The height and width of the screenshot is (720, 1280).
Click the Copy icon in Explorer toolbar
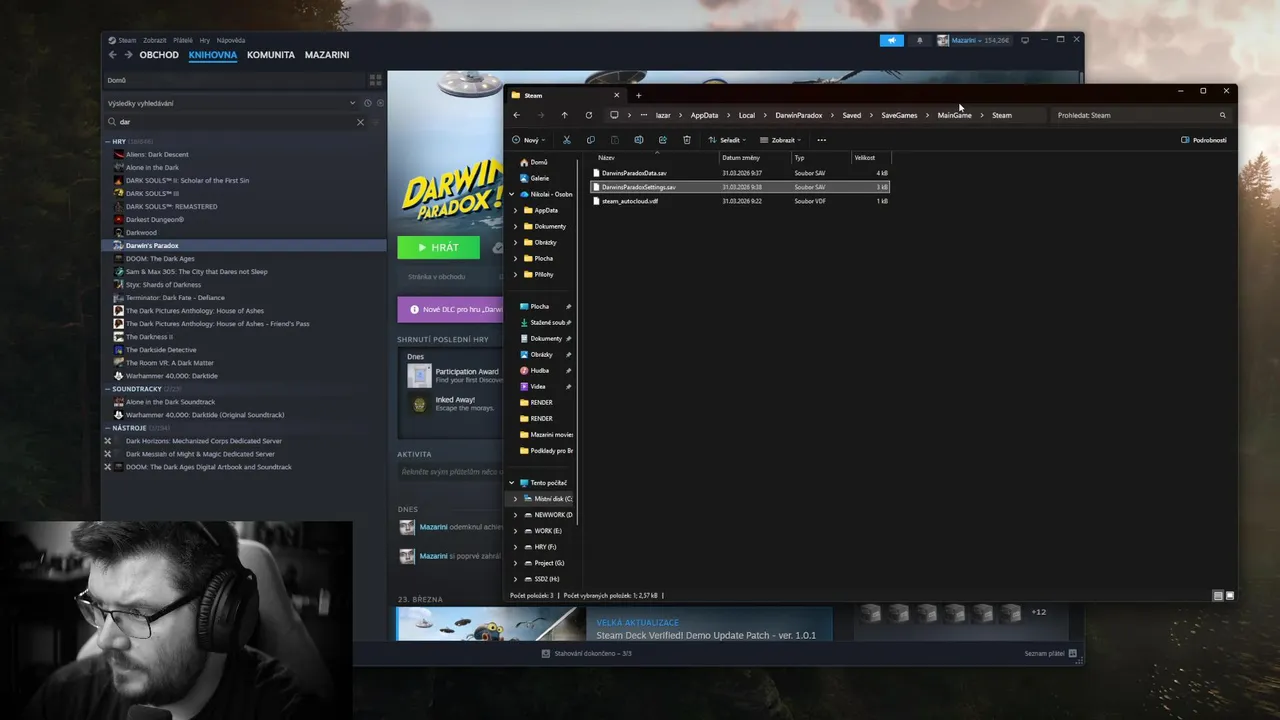590,140
